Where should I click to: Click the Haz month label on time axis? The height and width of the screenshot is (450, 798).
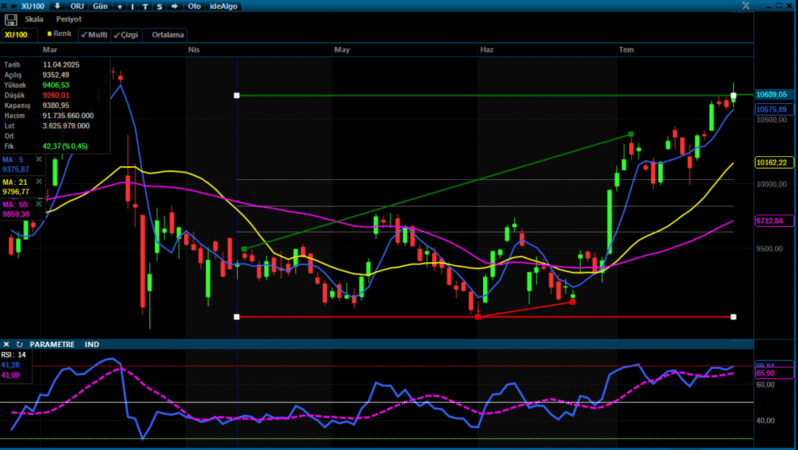487,50
